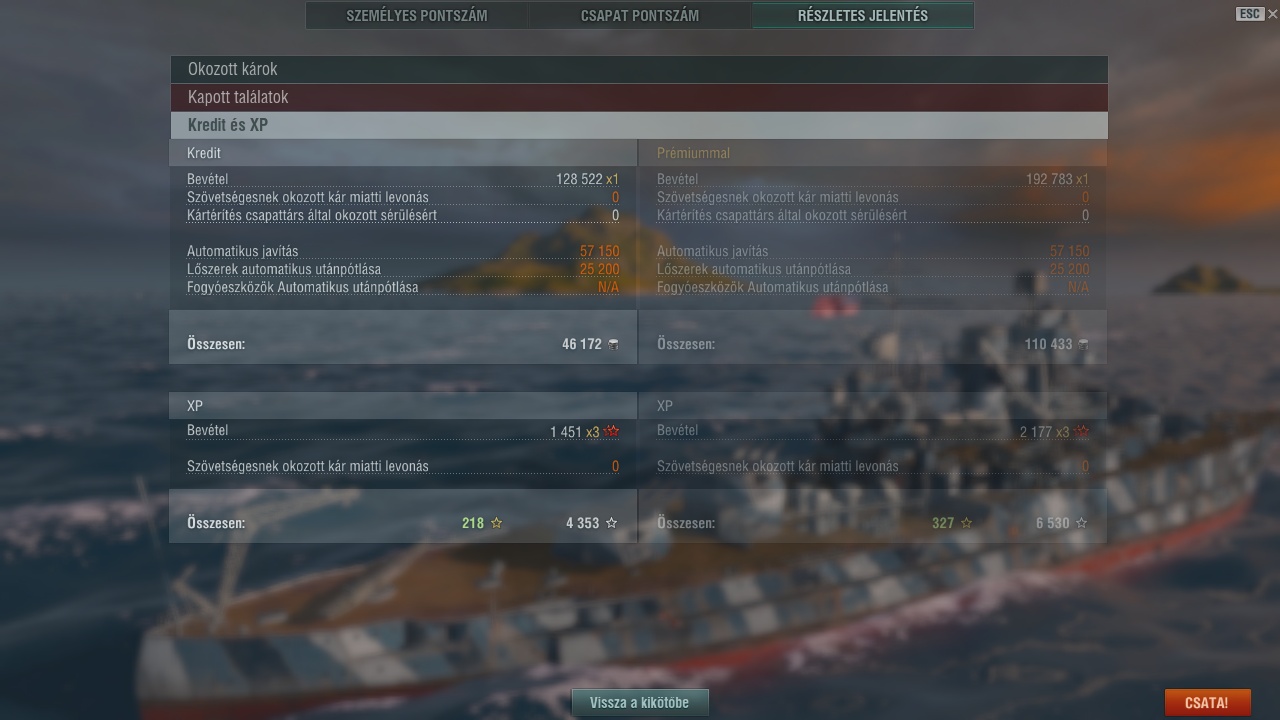This screenshot has width=1280, height=720.
Task: Start a new battle with CSATA!
Action: pyautogui.click(x=1207, y=702)
